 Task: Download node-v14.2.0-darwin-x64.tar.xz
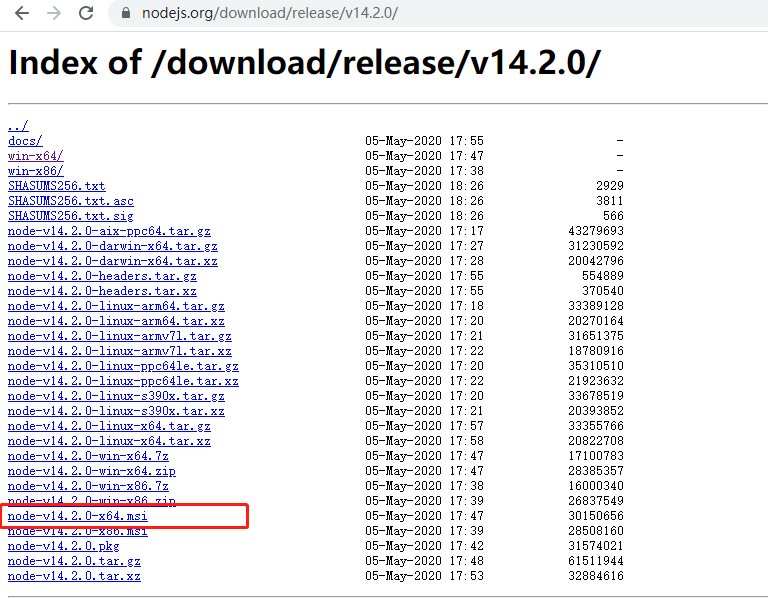(113, 261)
